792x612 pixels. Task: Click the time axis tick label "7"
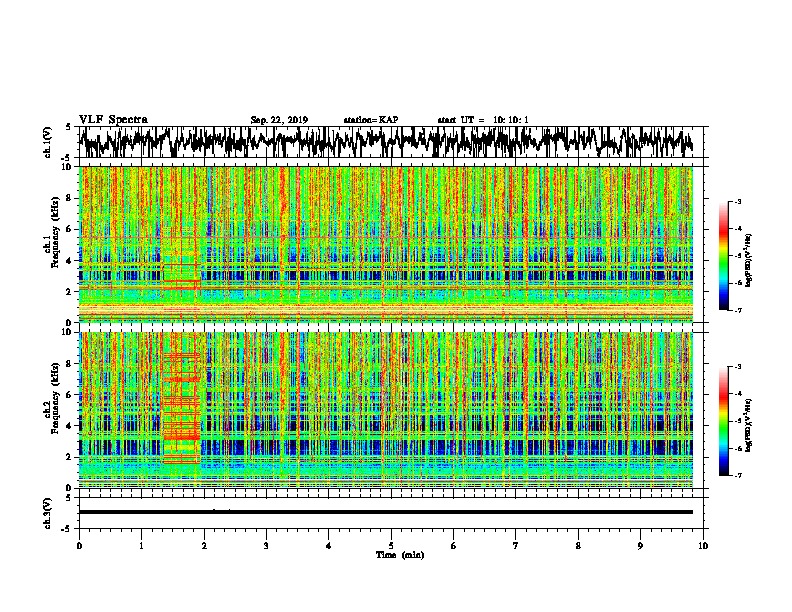pos(516,546)
